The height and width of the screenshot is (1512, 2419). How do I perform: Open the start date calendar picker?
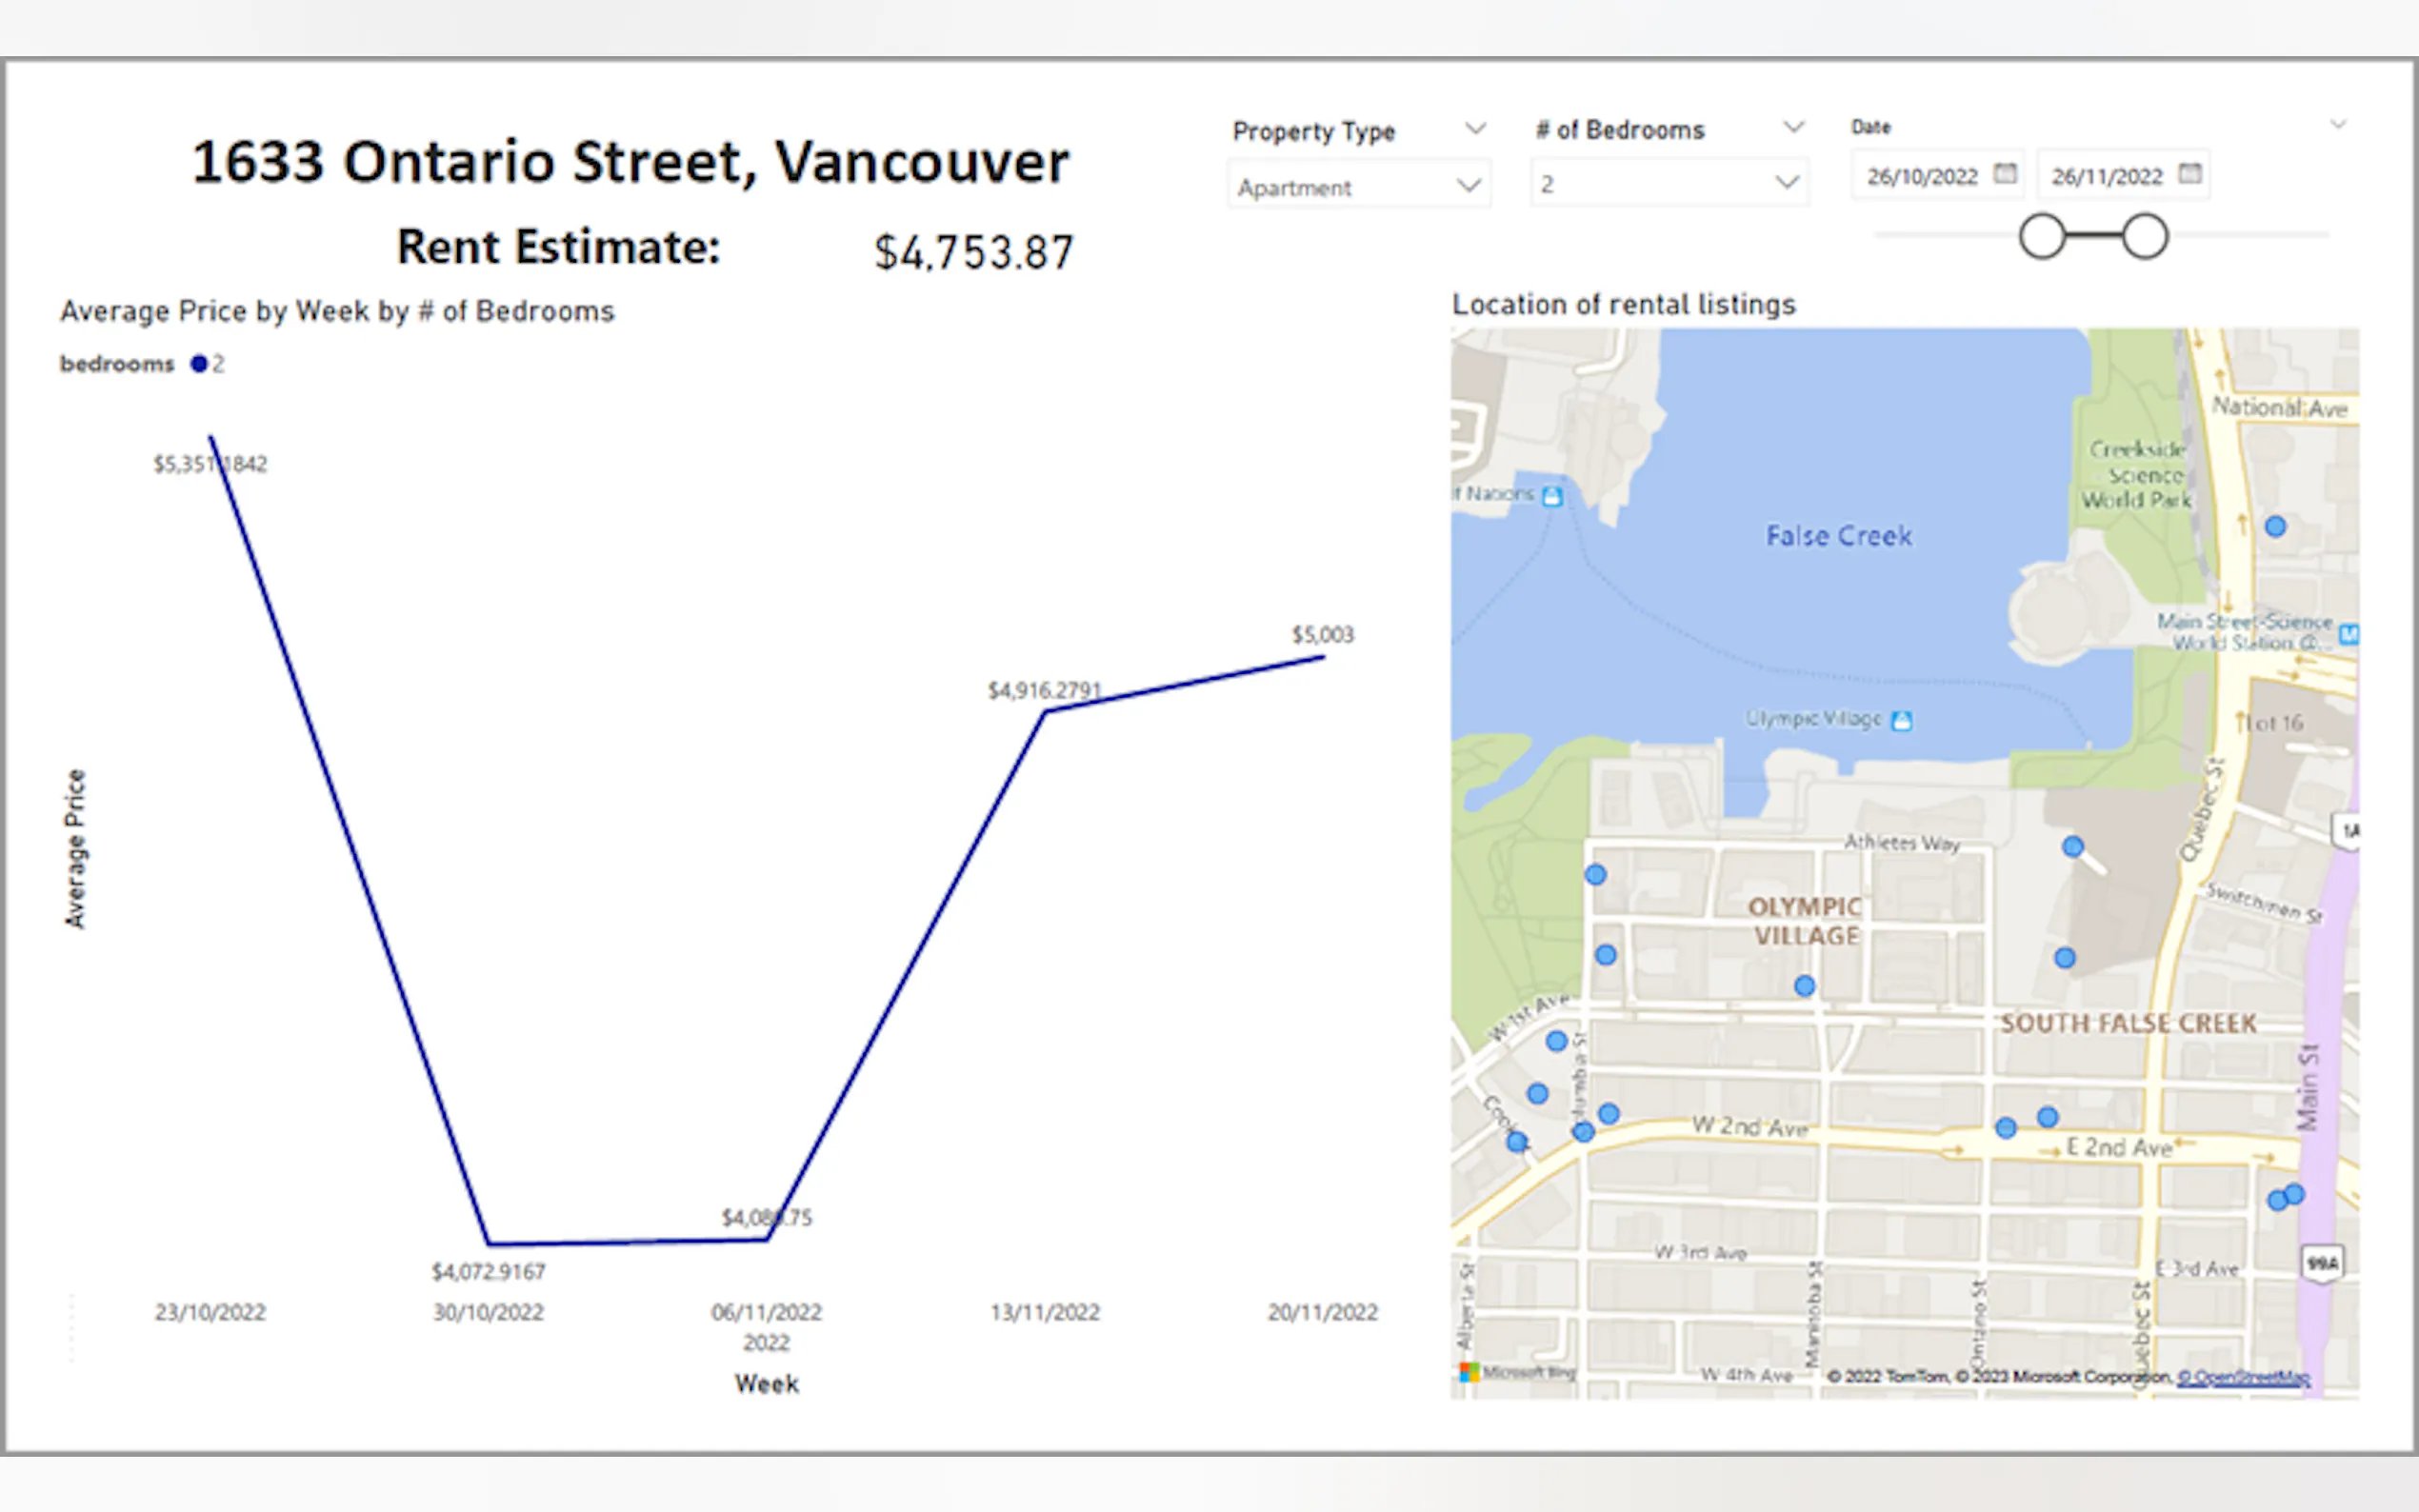pyautogui.click(x=2004, y=174)
